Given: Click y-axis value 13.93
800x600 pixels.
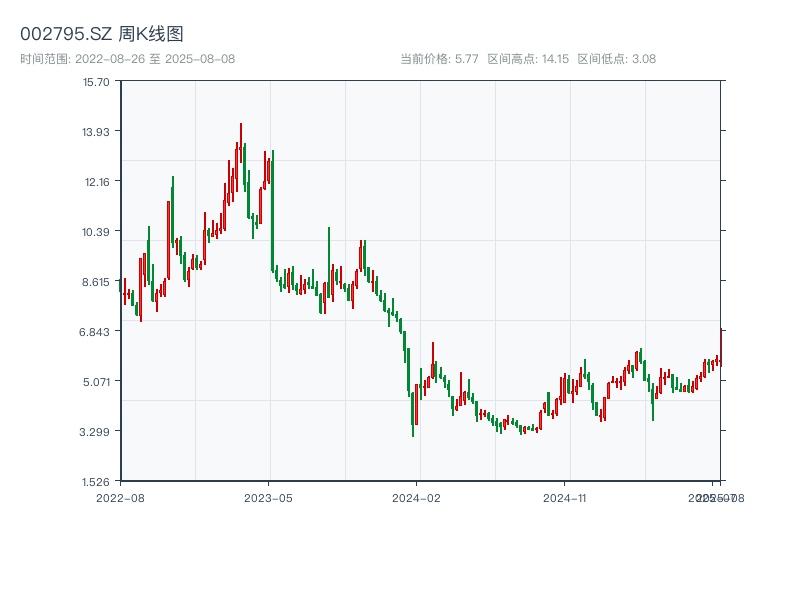Looking at the screenshot, I should (x=96, y=132).
